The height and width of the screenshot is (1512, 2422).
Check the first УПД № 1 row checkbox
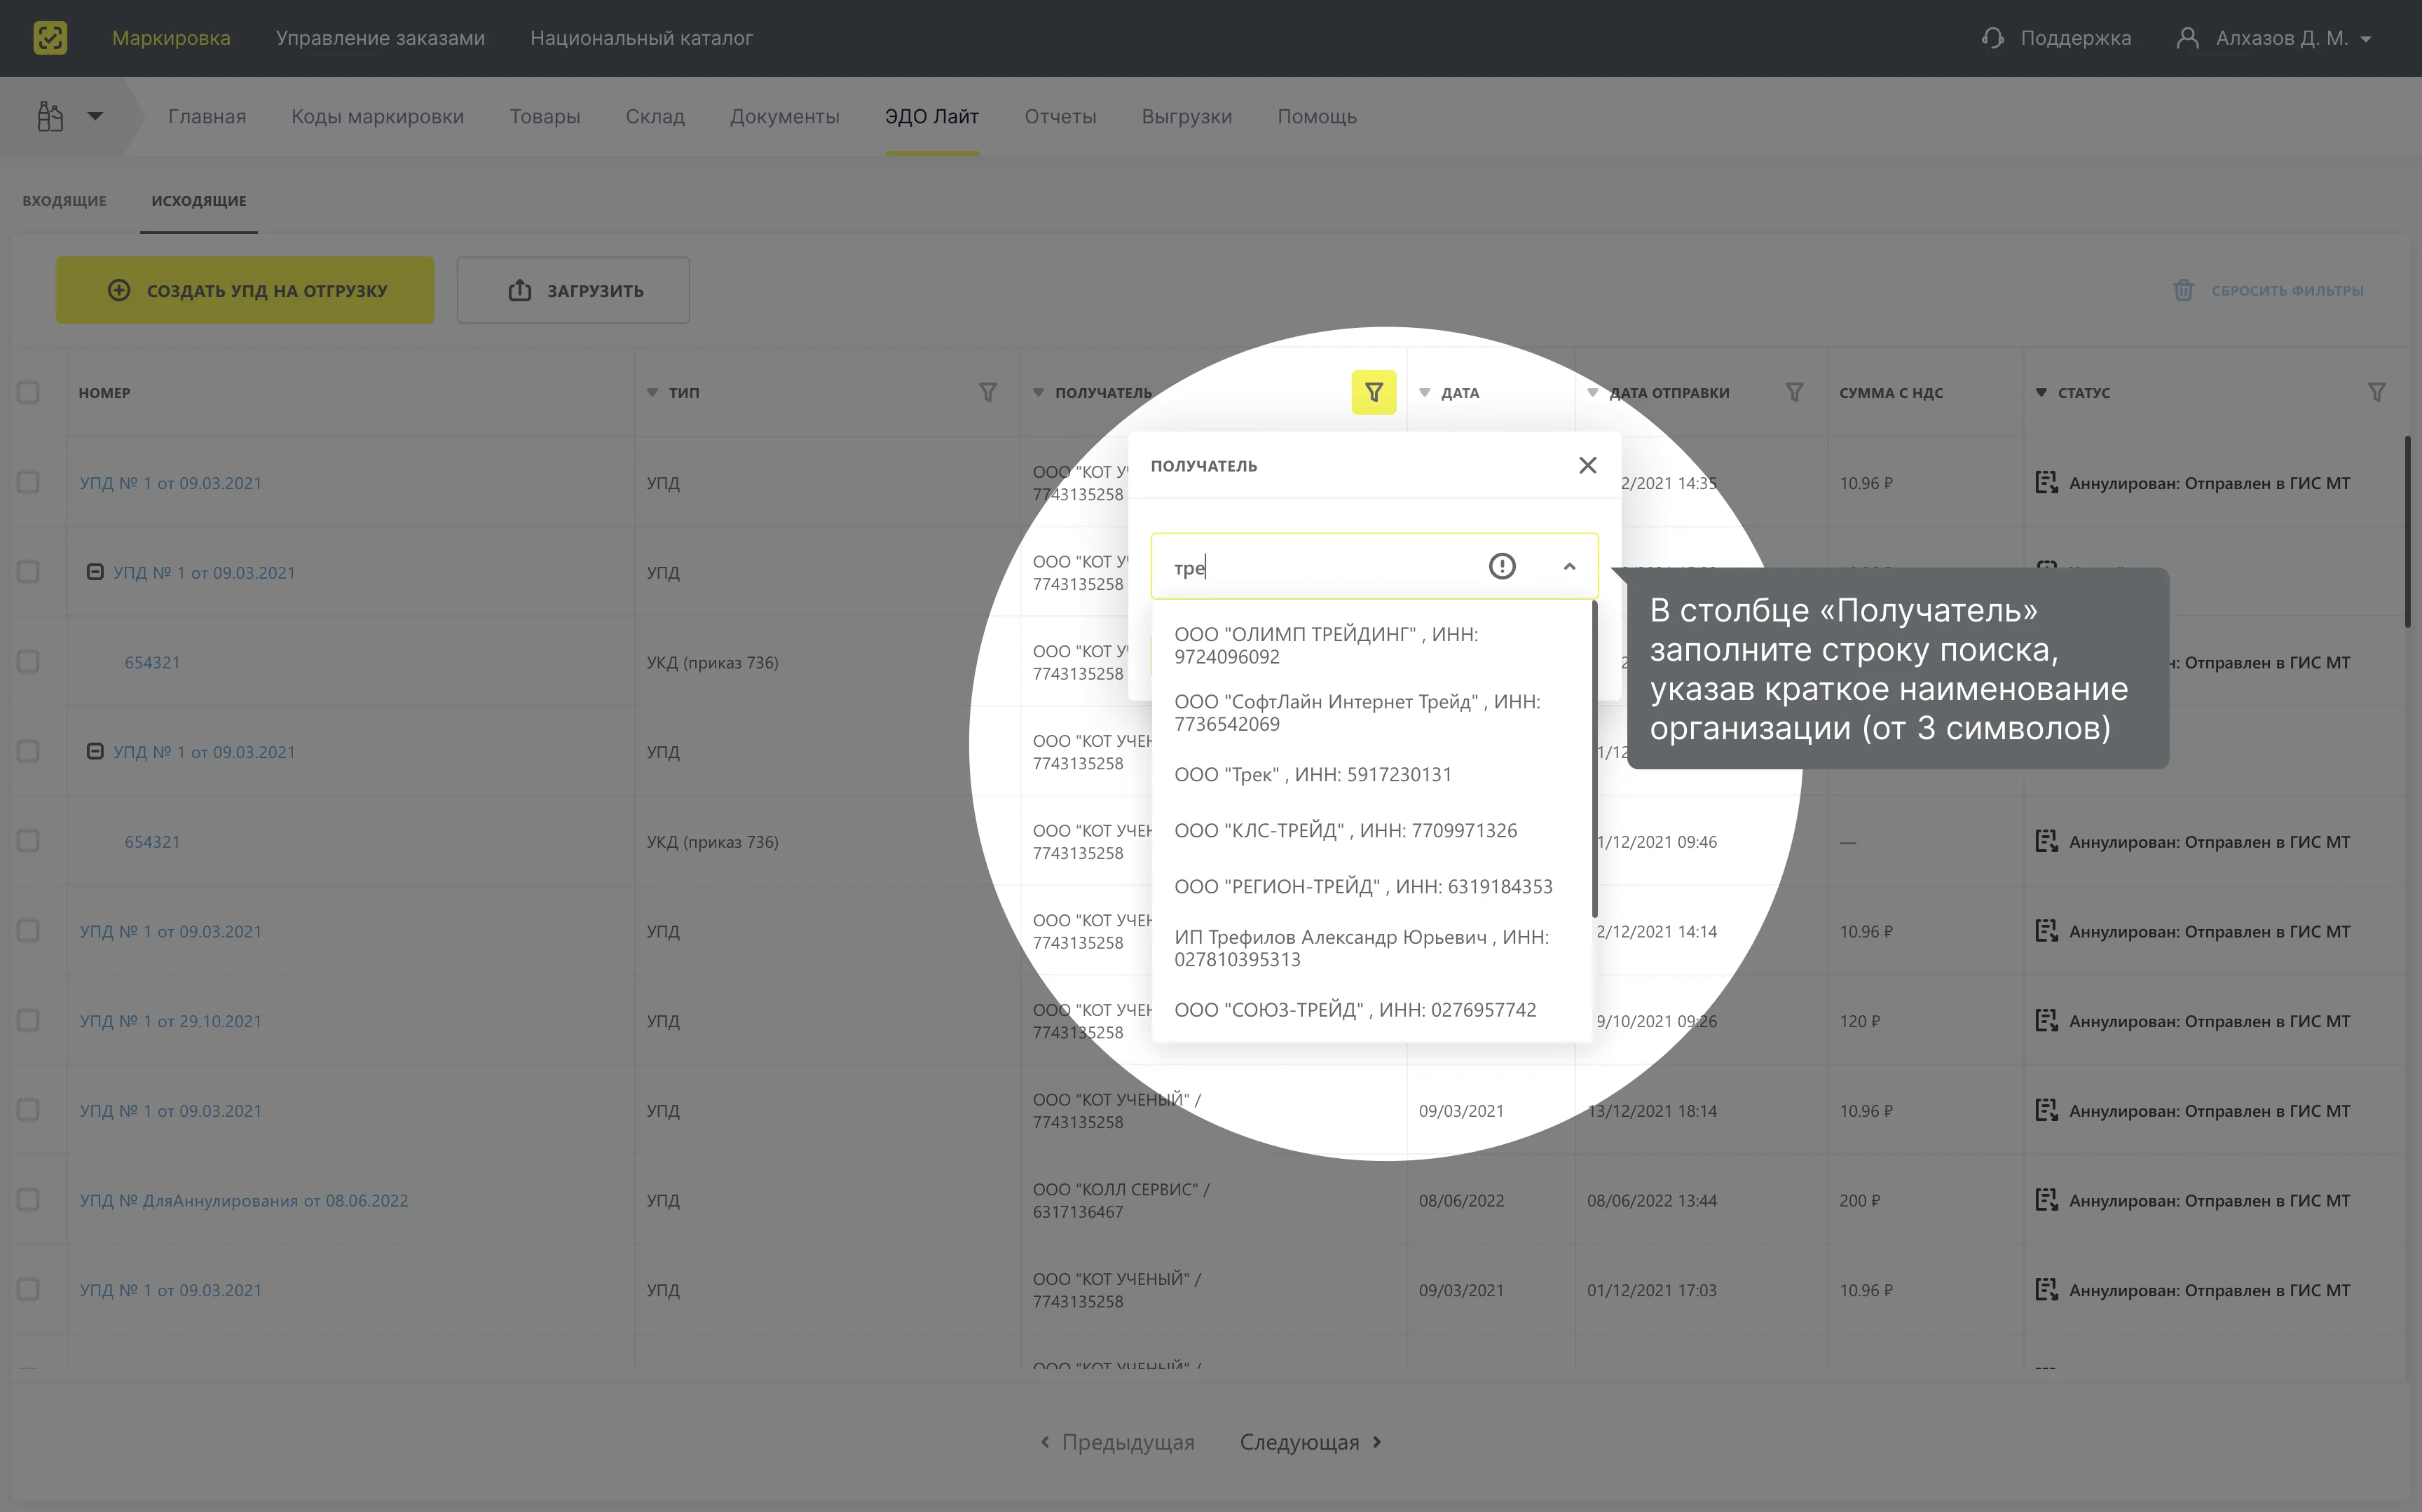tap(28, 482)
